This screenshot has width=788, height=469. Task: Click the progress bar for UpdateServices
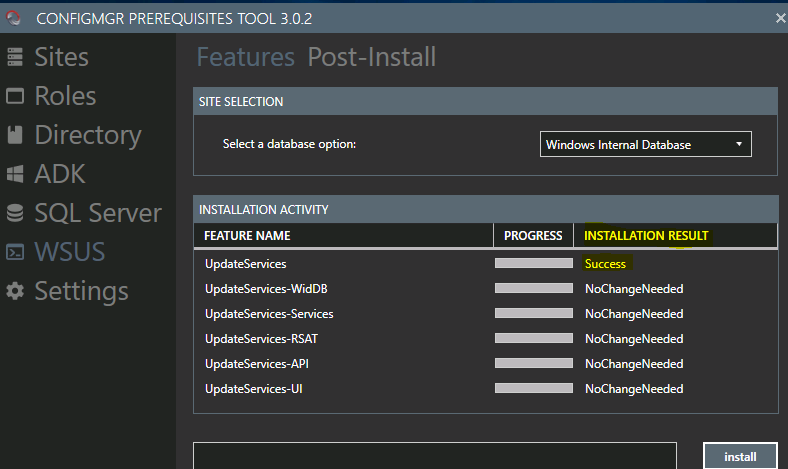(534, 263)
